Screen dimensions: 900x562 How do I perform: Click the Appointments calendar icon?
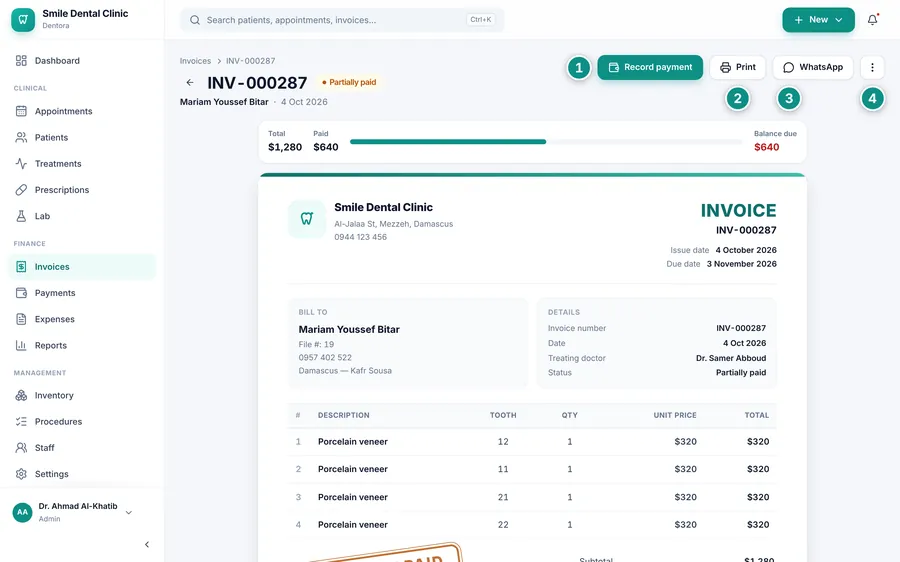21,111
